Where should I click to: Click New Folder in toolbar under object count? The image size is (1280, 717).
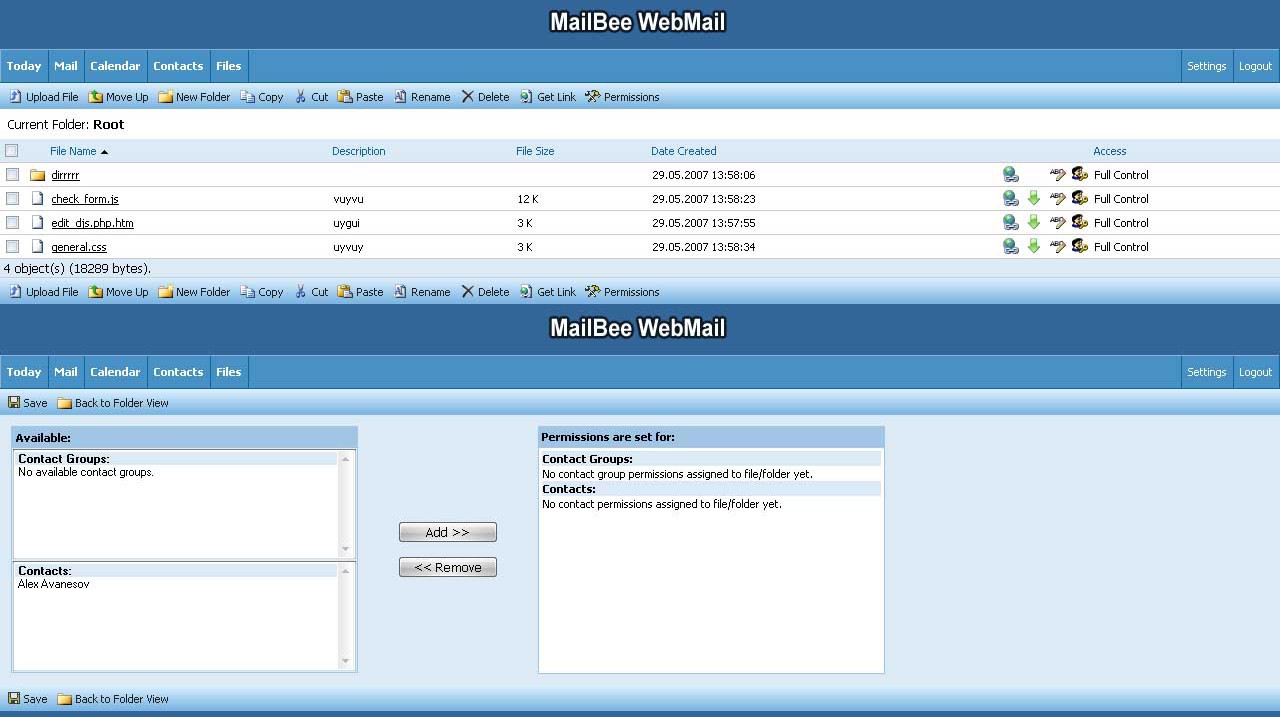(194, 292)
